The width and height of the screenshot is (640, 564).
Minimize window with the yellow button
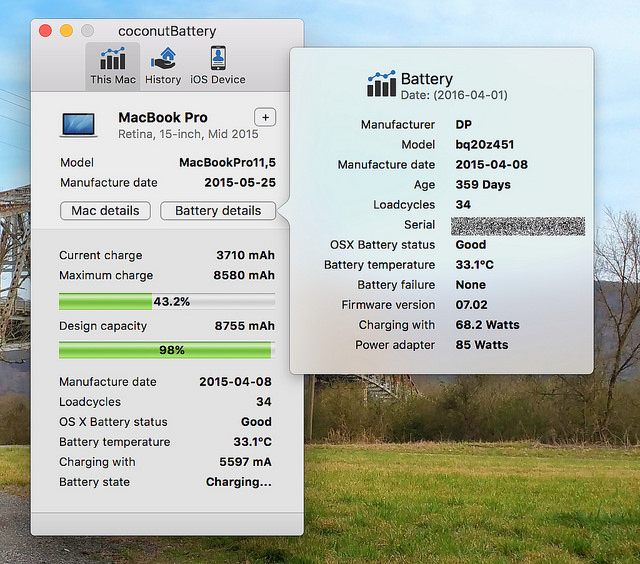[67, 31]
